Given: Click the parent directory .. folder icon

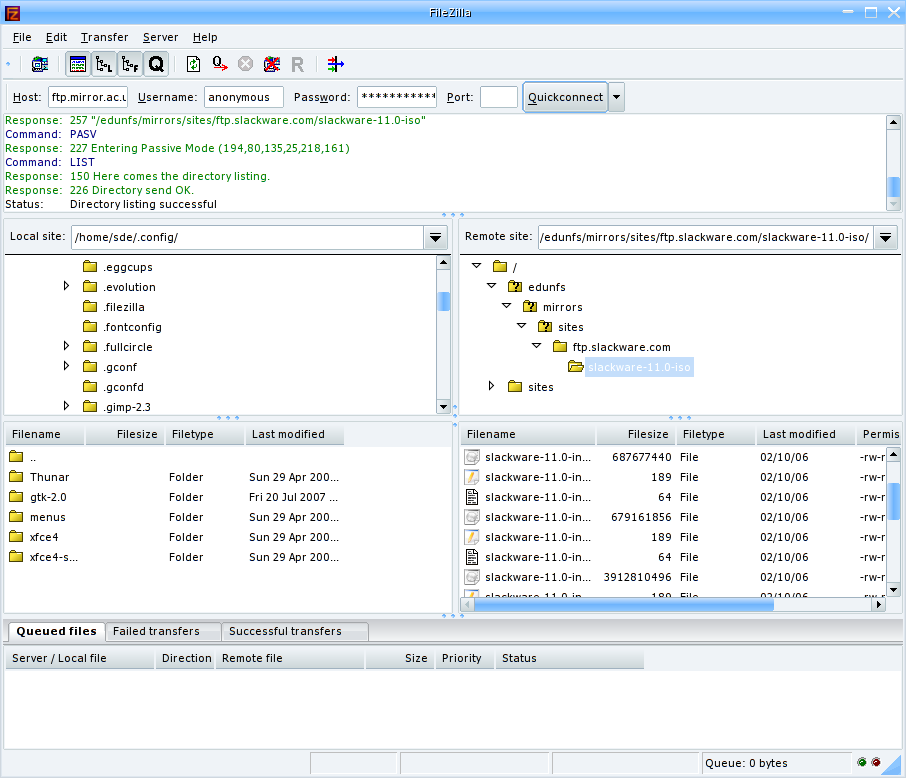Looking at the screenshot, I should tap(16, 457).
